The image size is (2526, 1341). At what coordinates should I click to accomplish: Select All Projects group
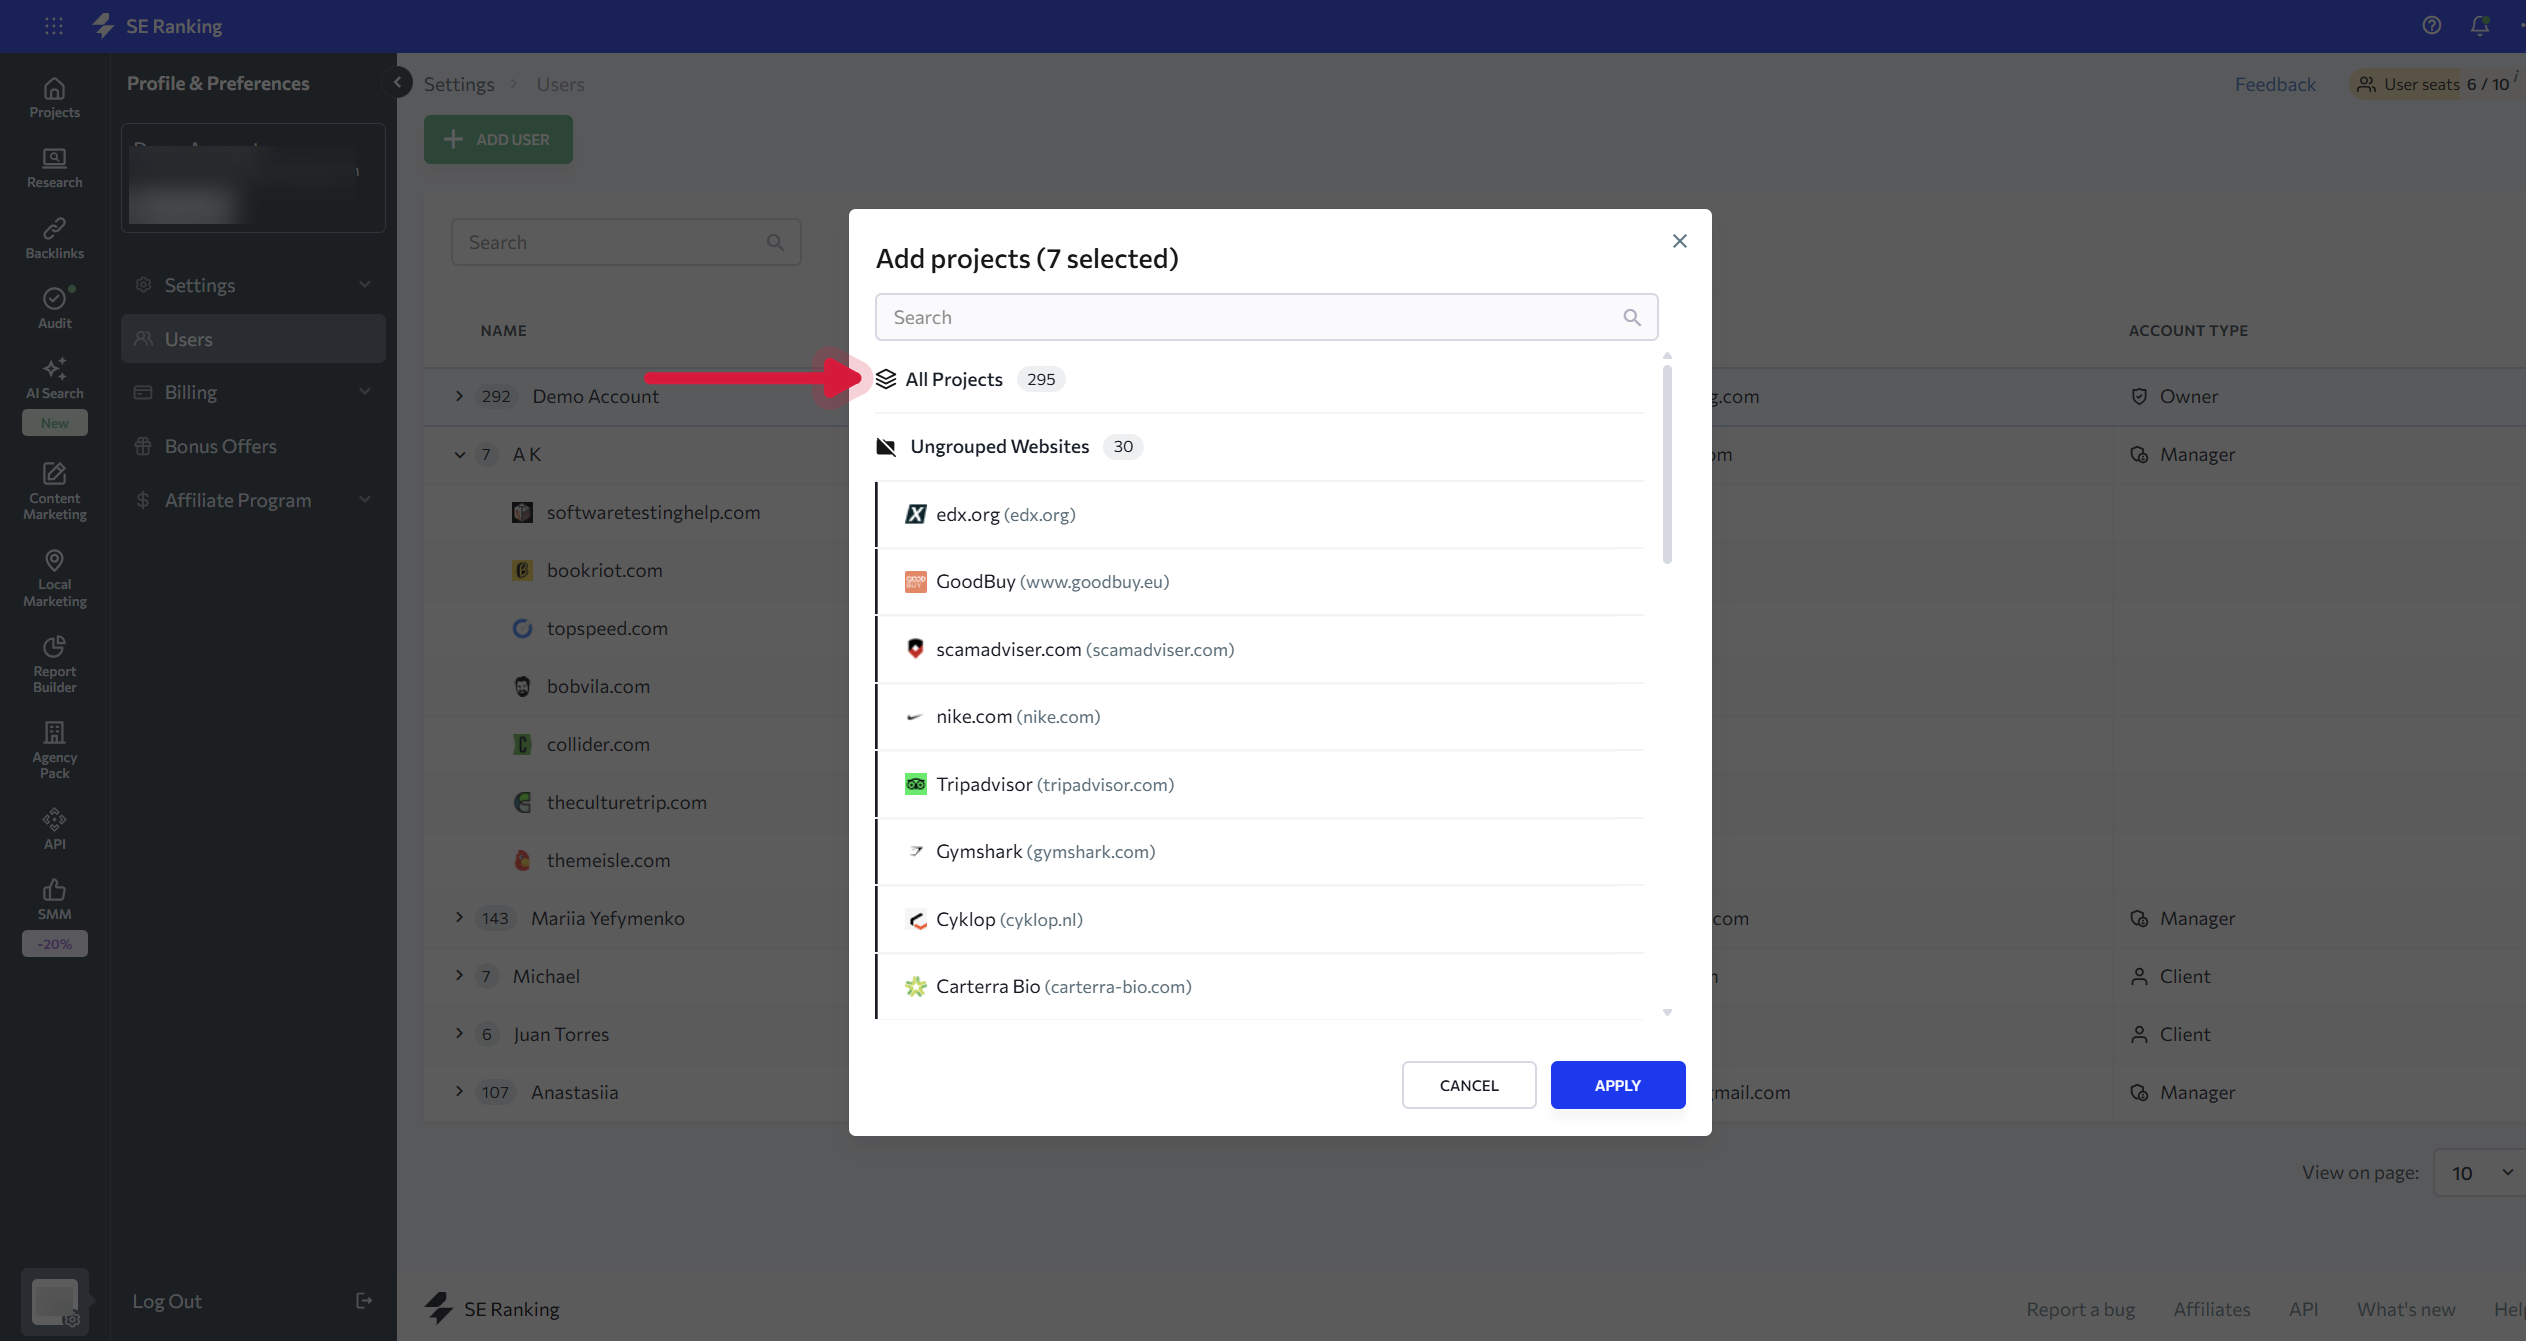click(x=1260, y=379)
